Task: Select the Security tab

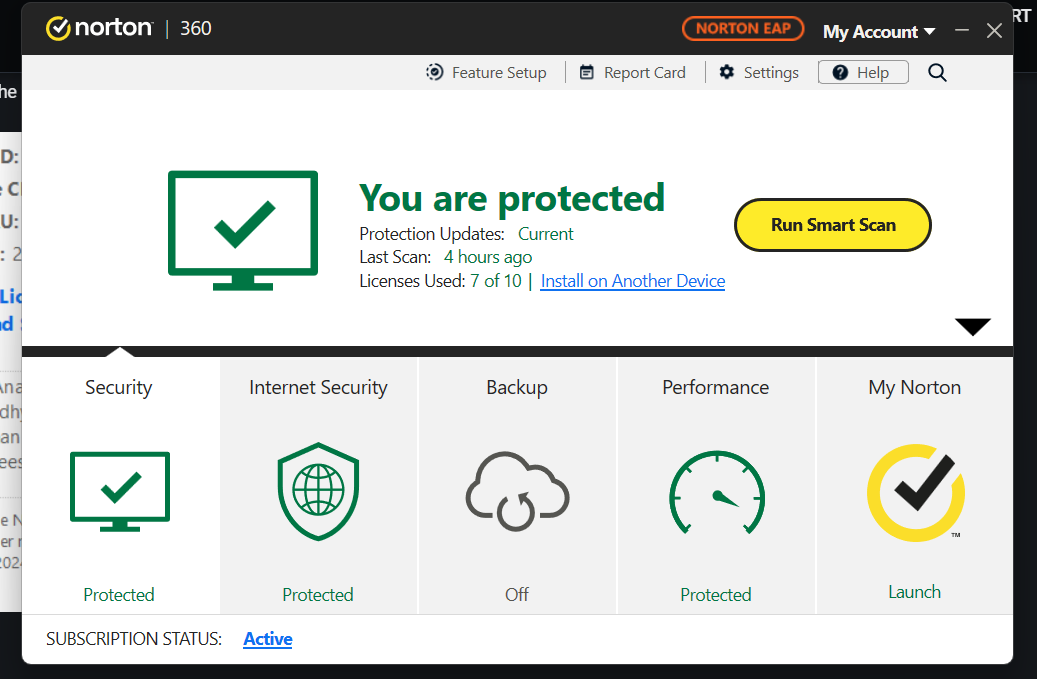Action: [x=119, y=388]
